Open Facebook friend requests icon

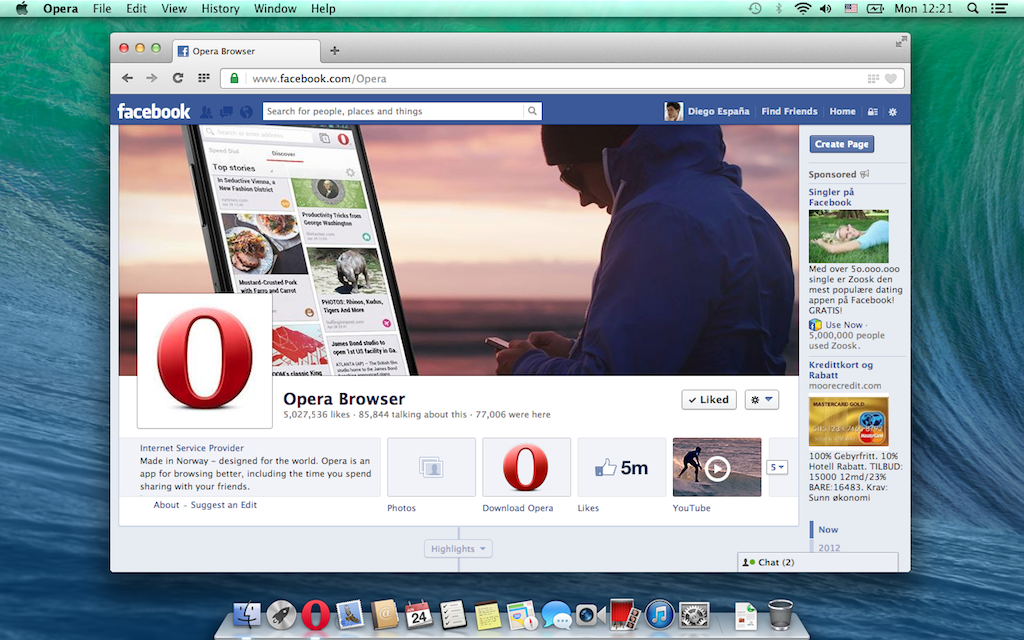(x=207, y=112)
